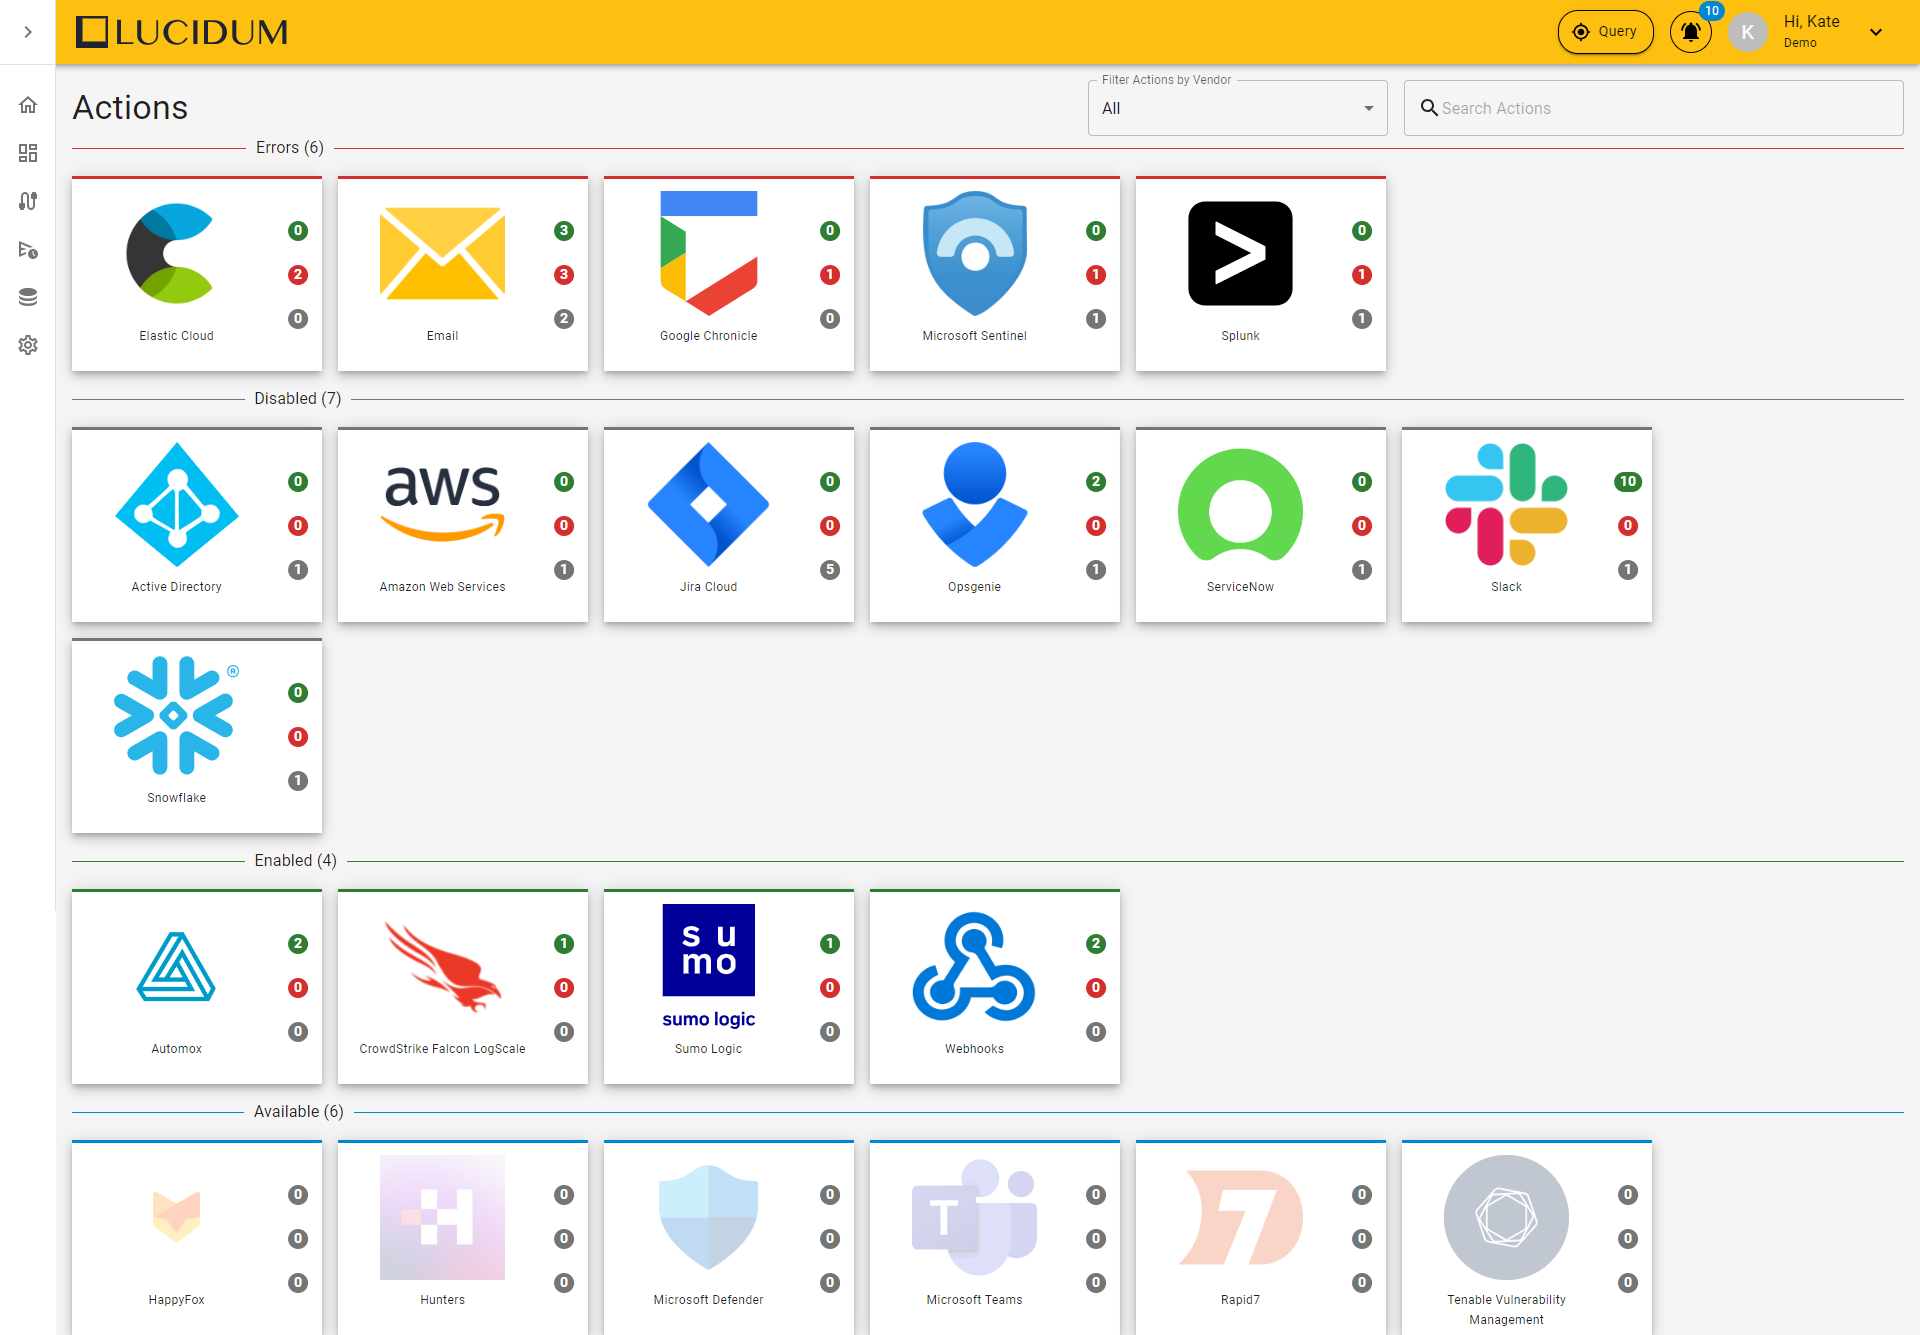
Task: Click the Query button
Action: 1605,32
